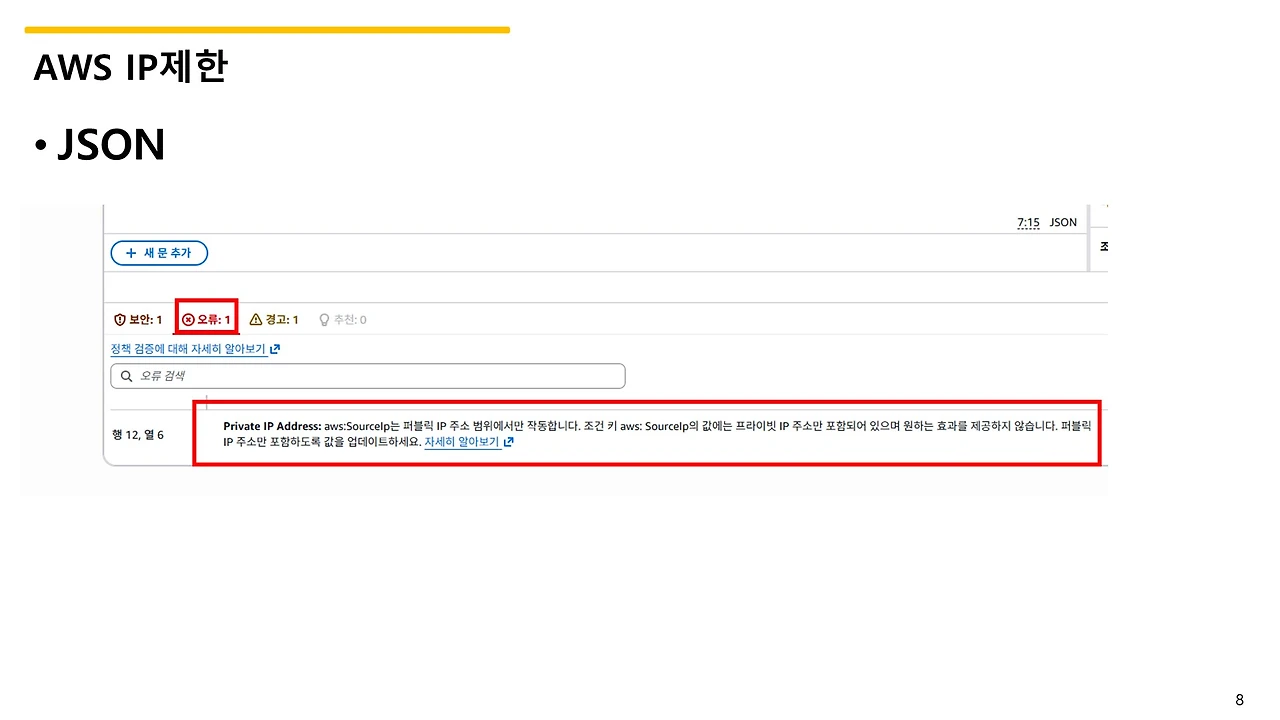The width and height of the screenshot is (1280, 720).
Task: Click the 새 문 추가 button
Action: tap(159, 253)
